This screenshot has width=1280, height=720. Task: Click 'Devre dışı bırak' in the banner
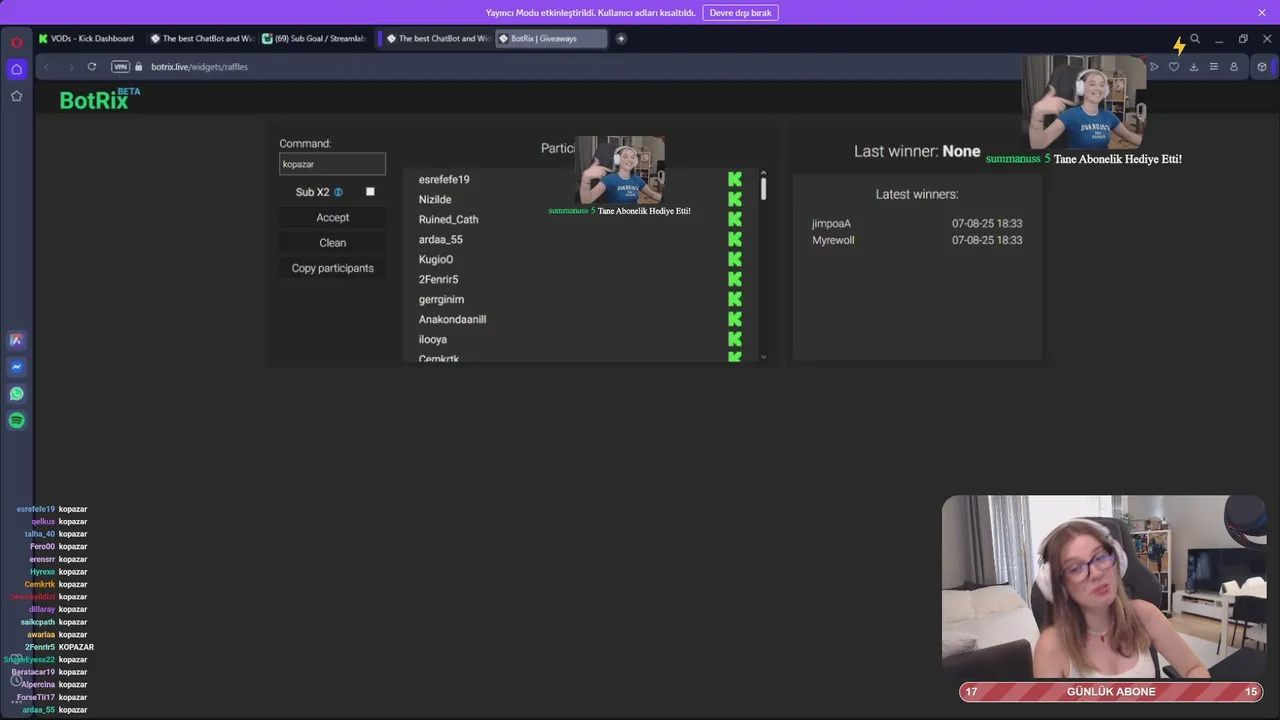[740, 13]
